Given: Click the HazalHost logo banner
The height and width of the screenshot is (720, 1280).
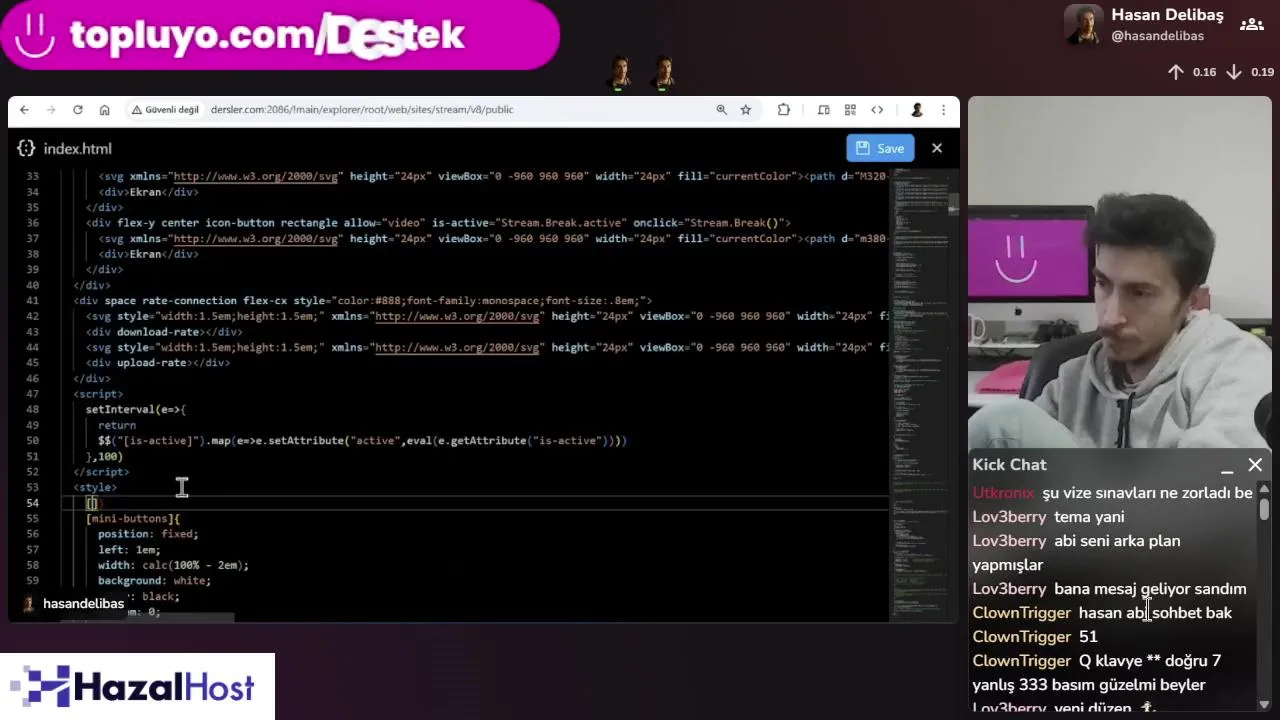Looking at the screenshot, I should tap(137, 687).
